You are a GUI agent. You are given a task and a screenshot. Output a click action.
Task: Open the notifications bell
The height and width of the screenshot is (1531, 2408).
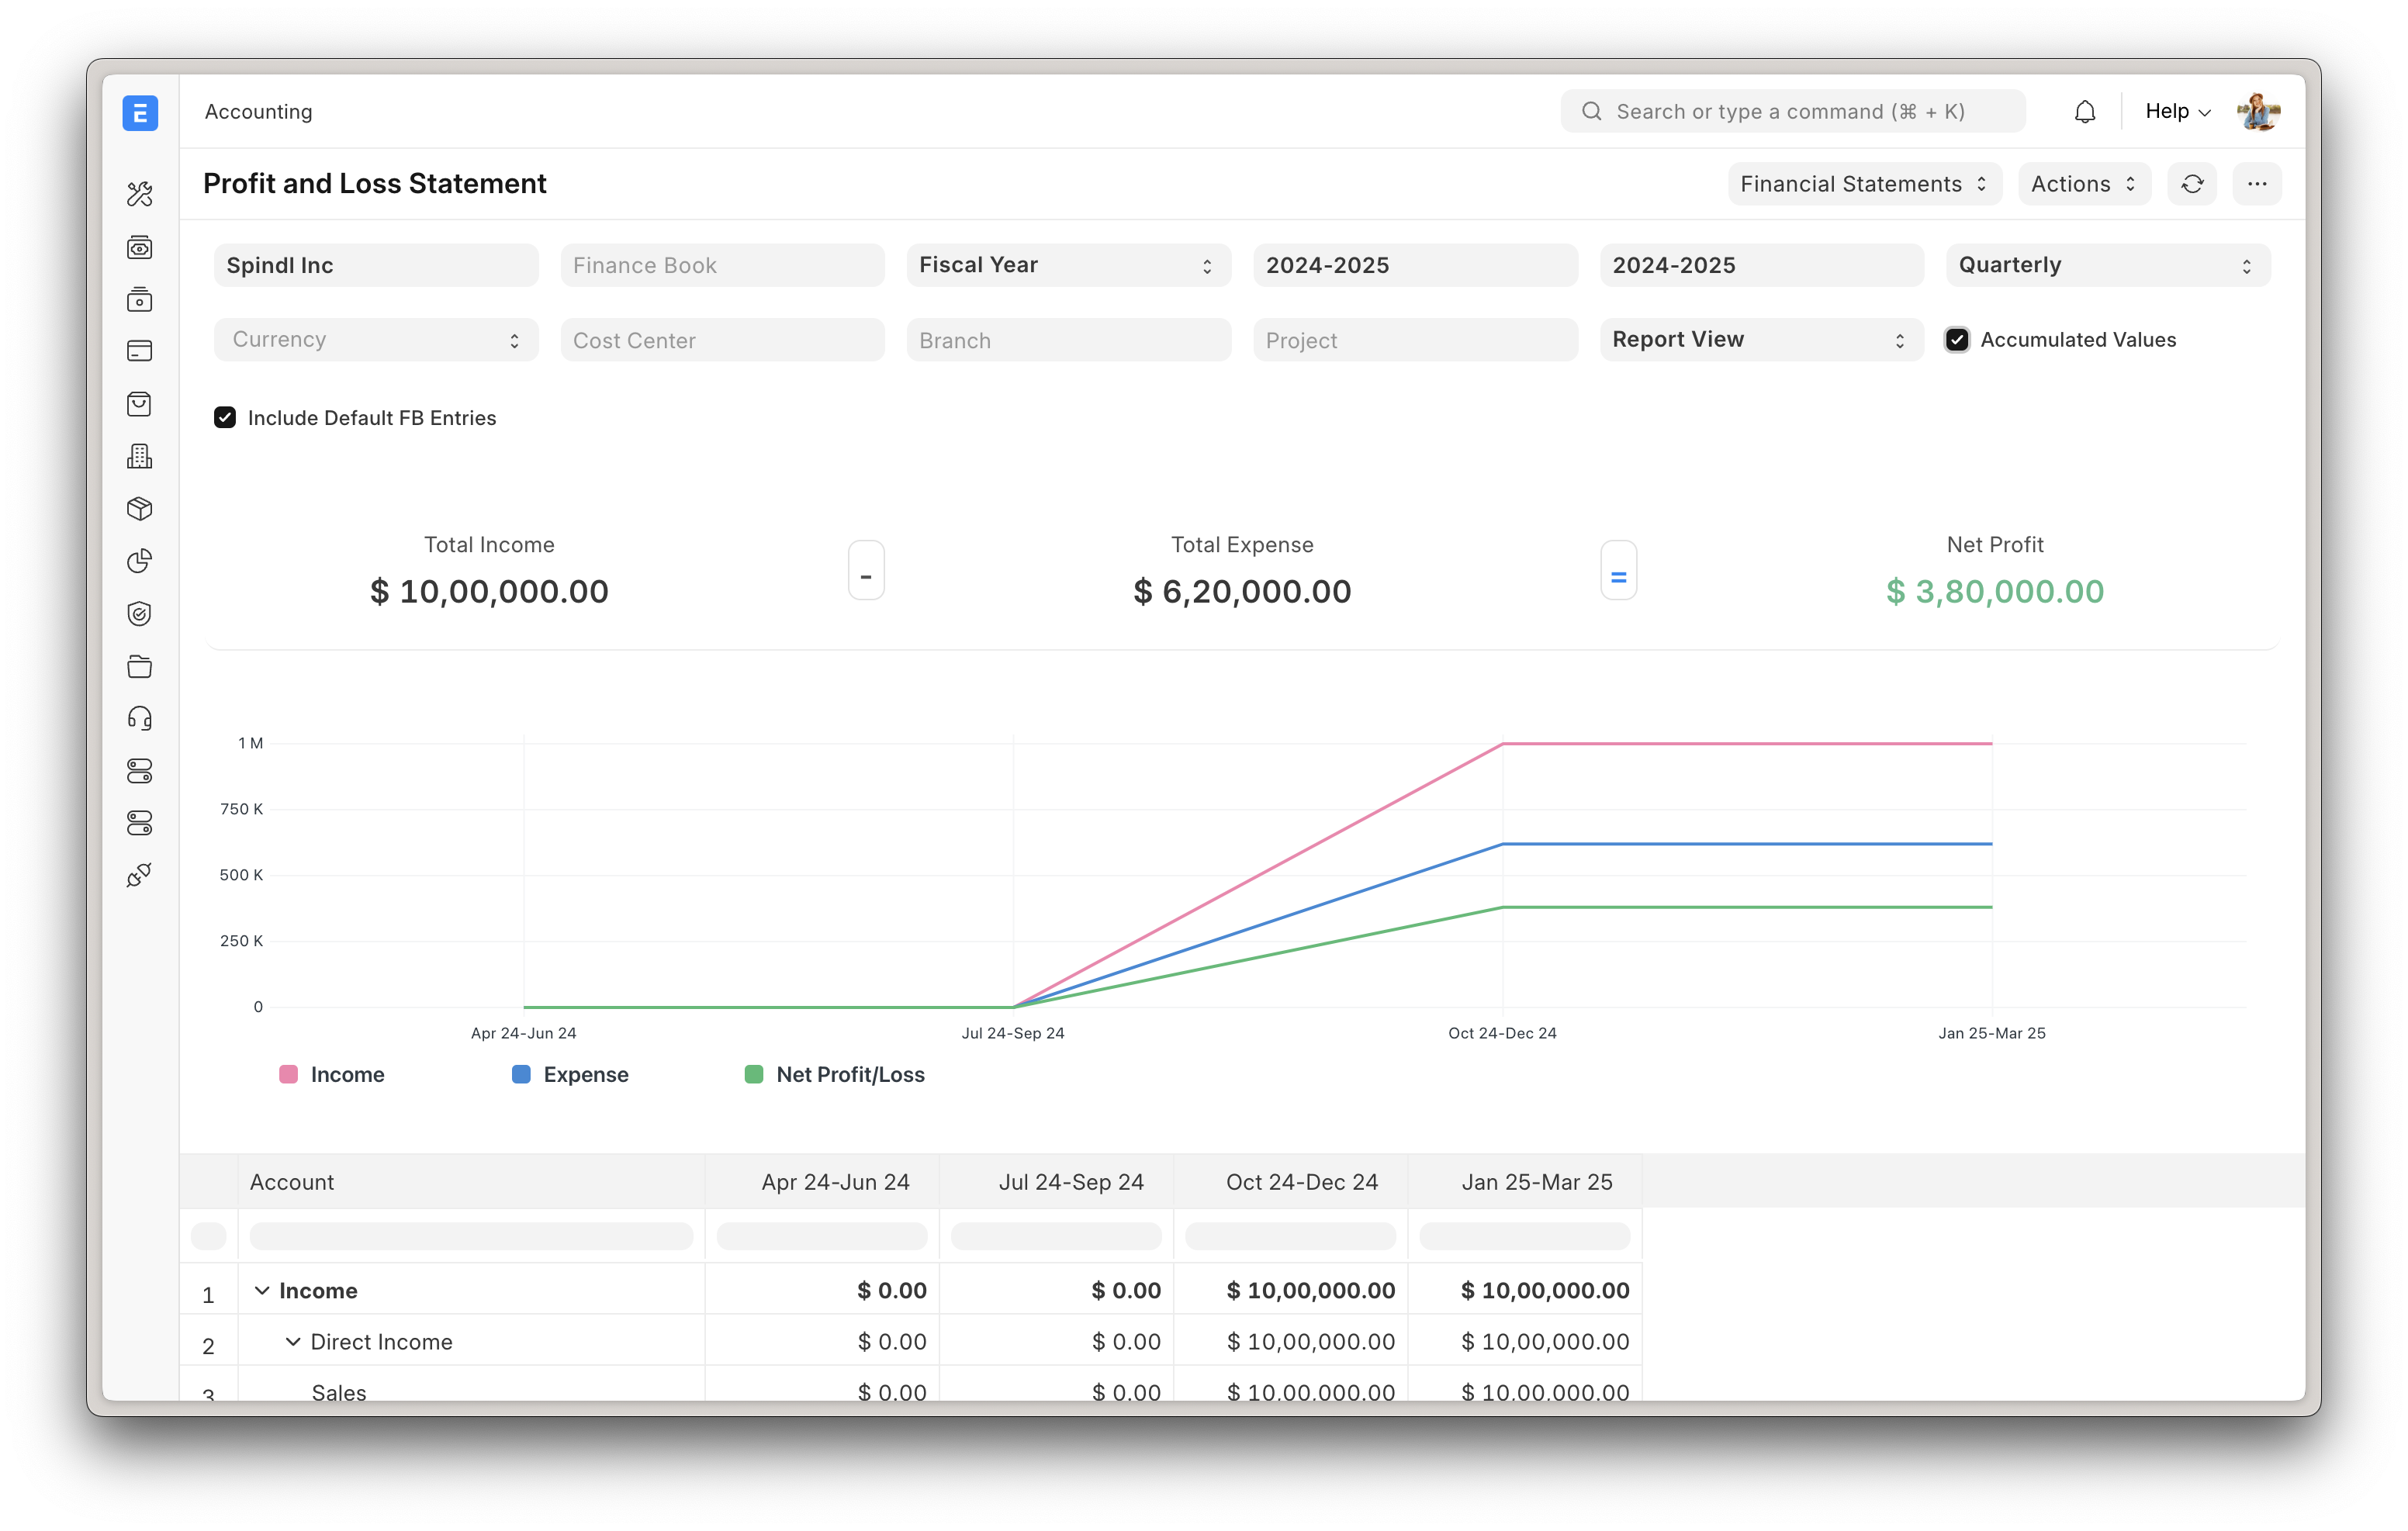pyautogui.click(x=2085, y=111)
